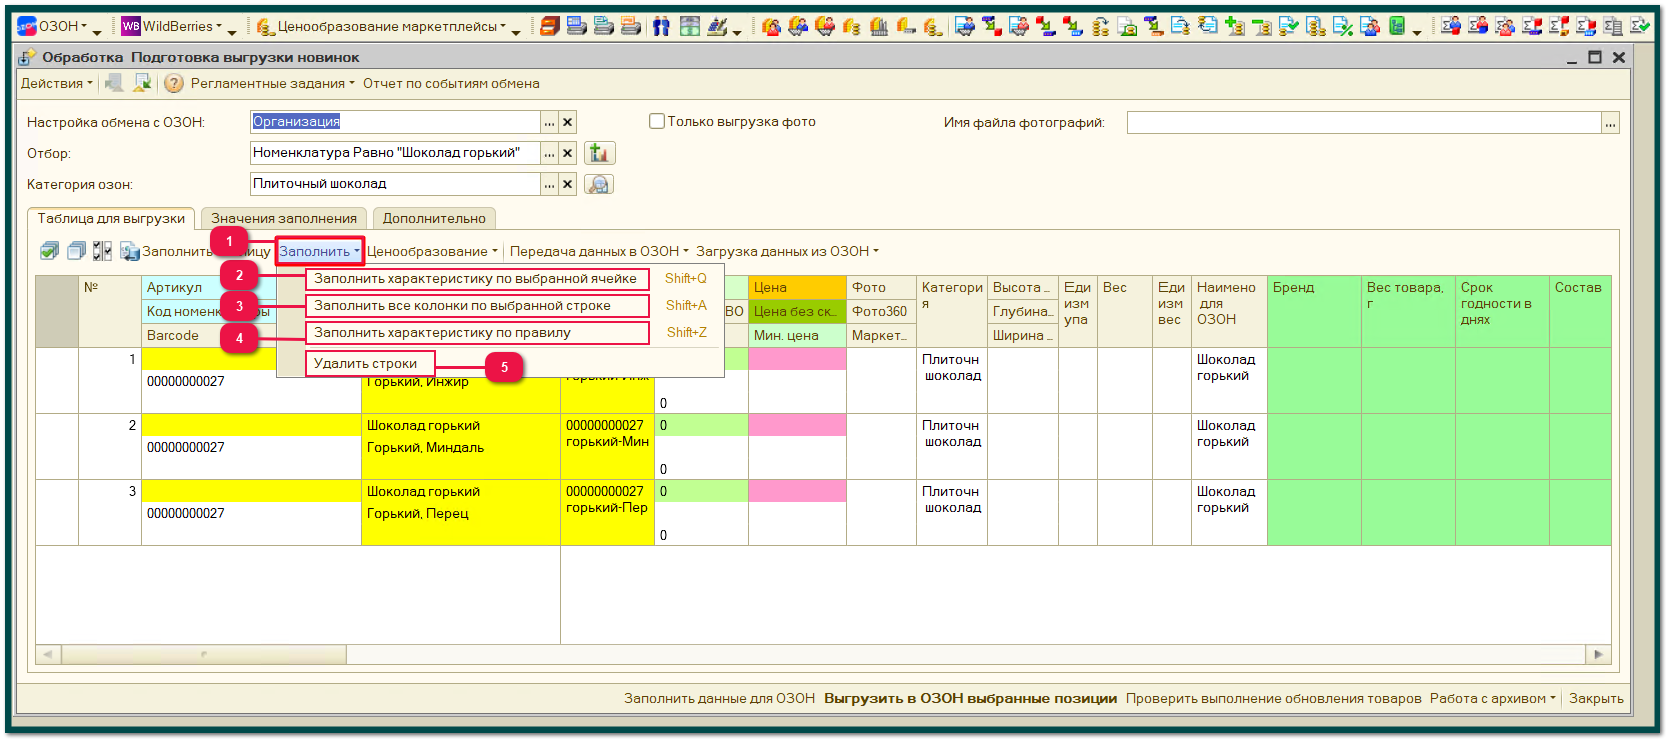Expand the Ценообразование маркетплейсы menu
This screenshot has width=1669, height=742.
pyautogui.click(x=381, y=27)
